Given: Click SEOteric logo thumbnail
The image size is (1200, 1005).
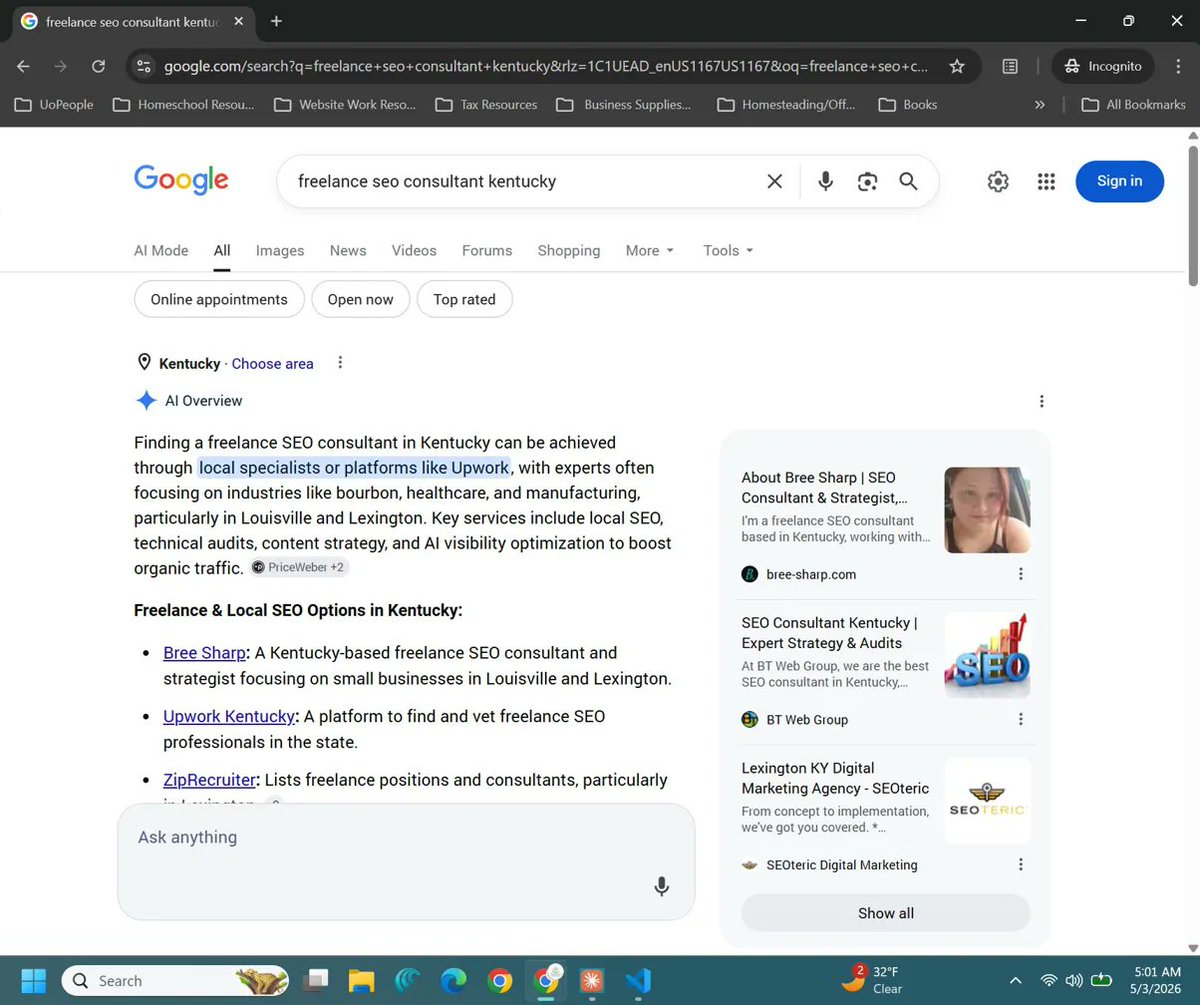Looking at the screenshot, I should 987,801.
